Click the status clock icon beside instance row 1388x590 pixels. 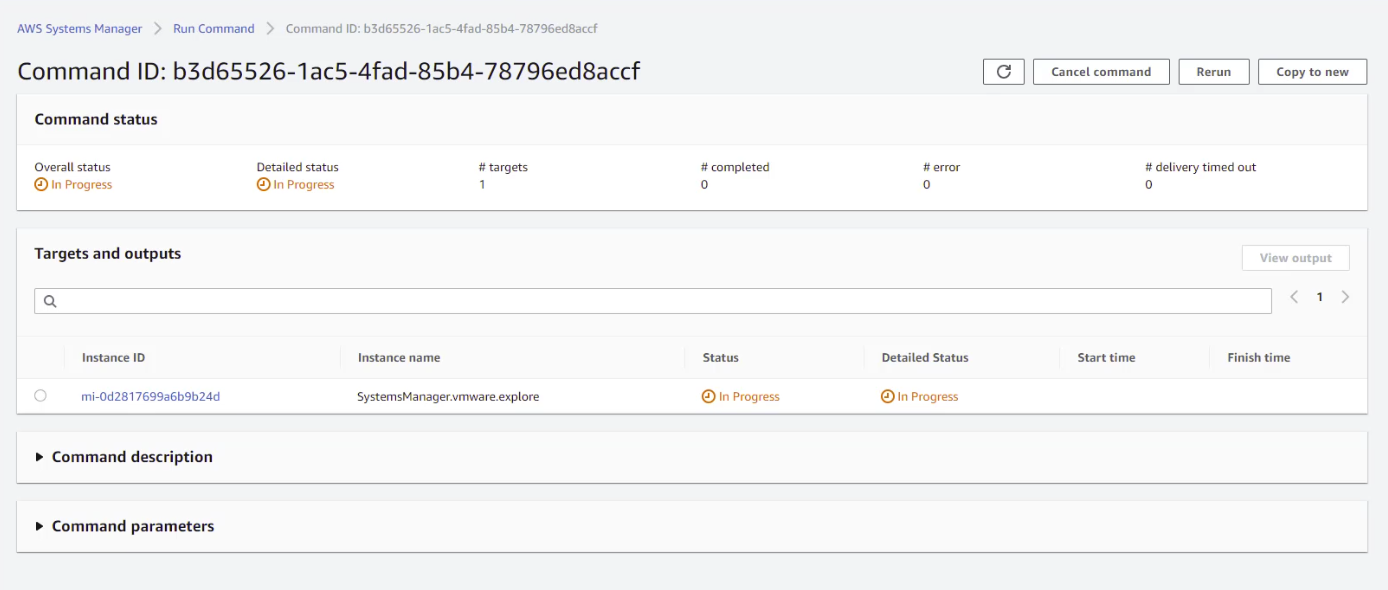706,396
